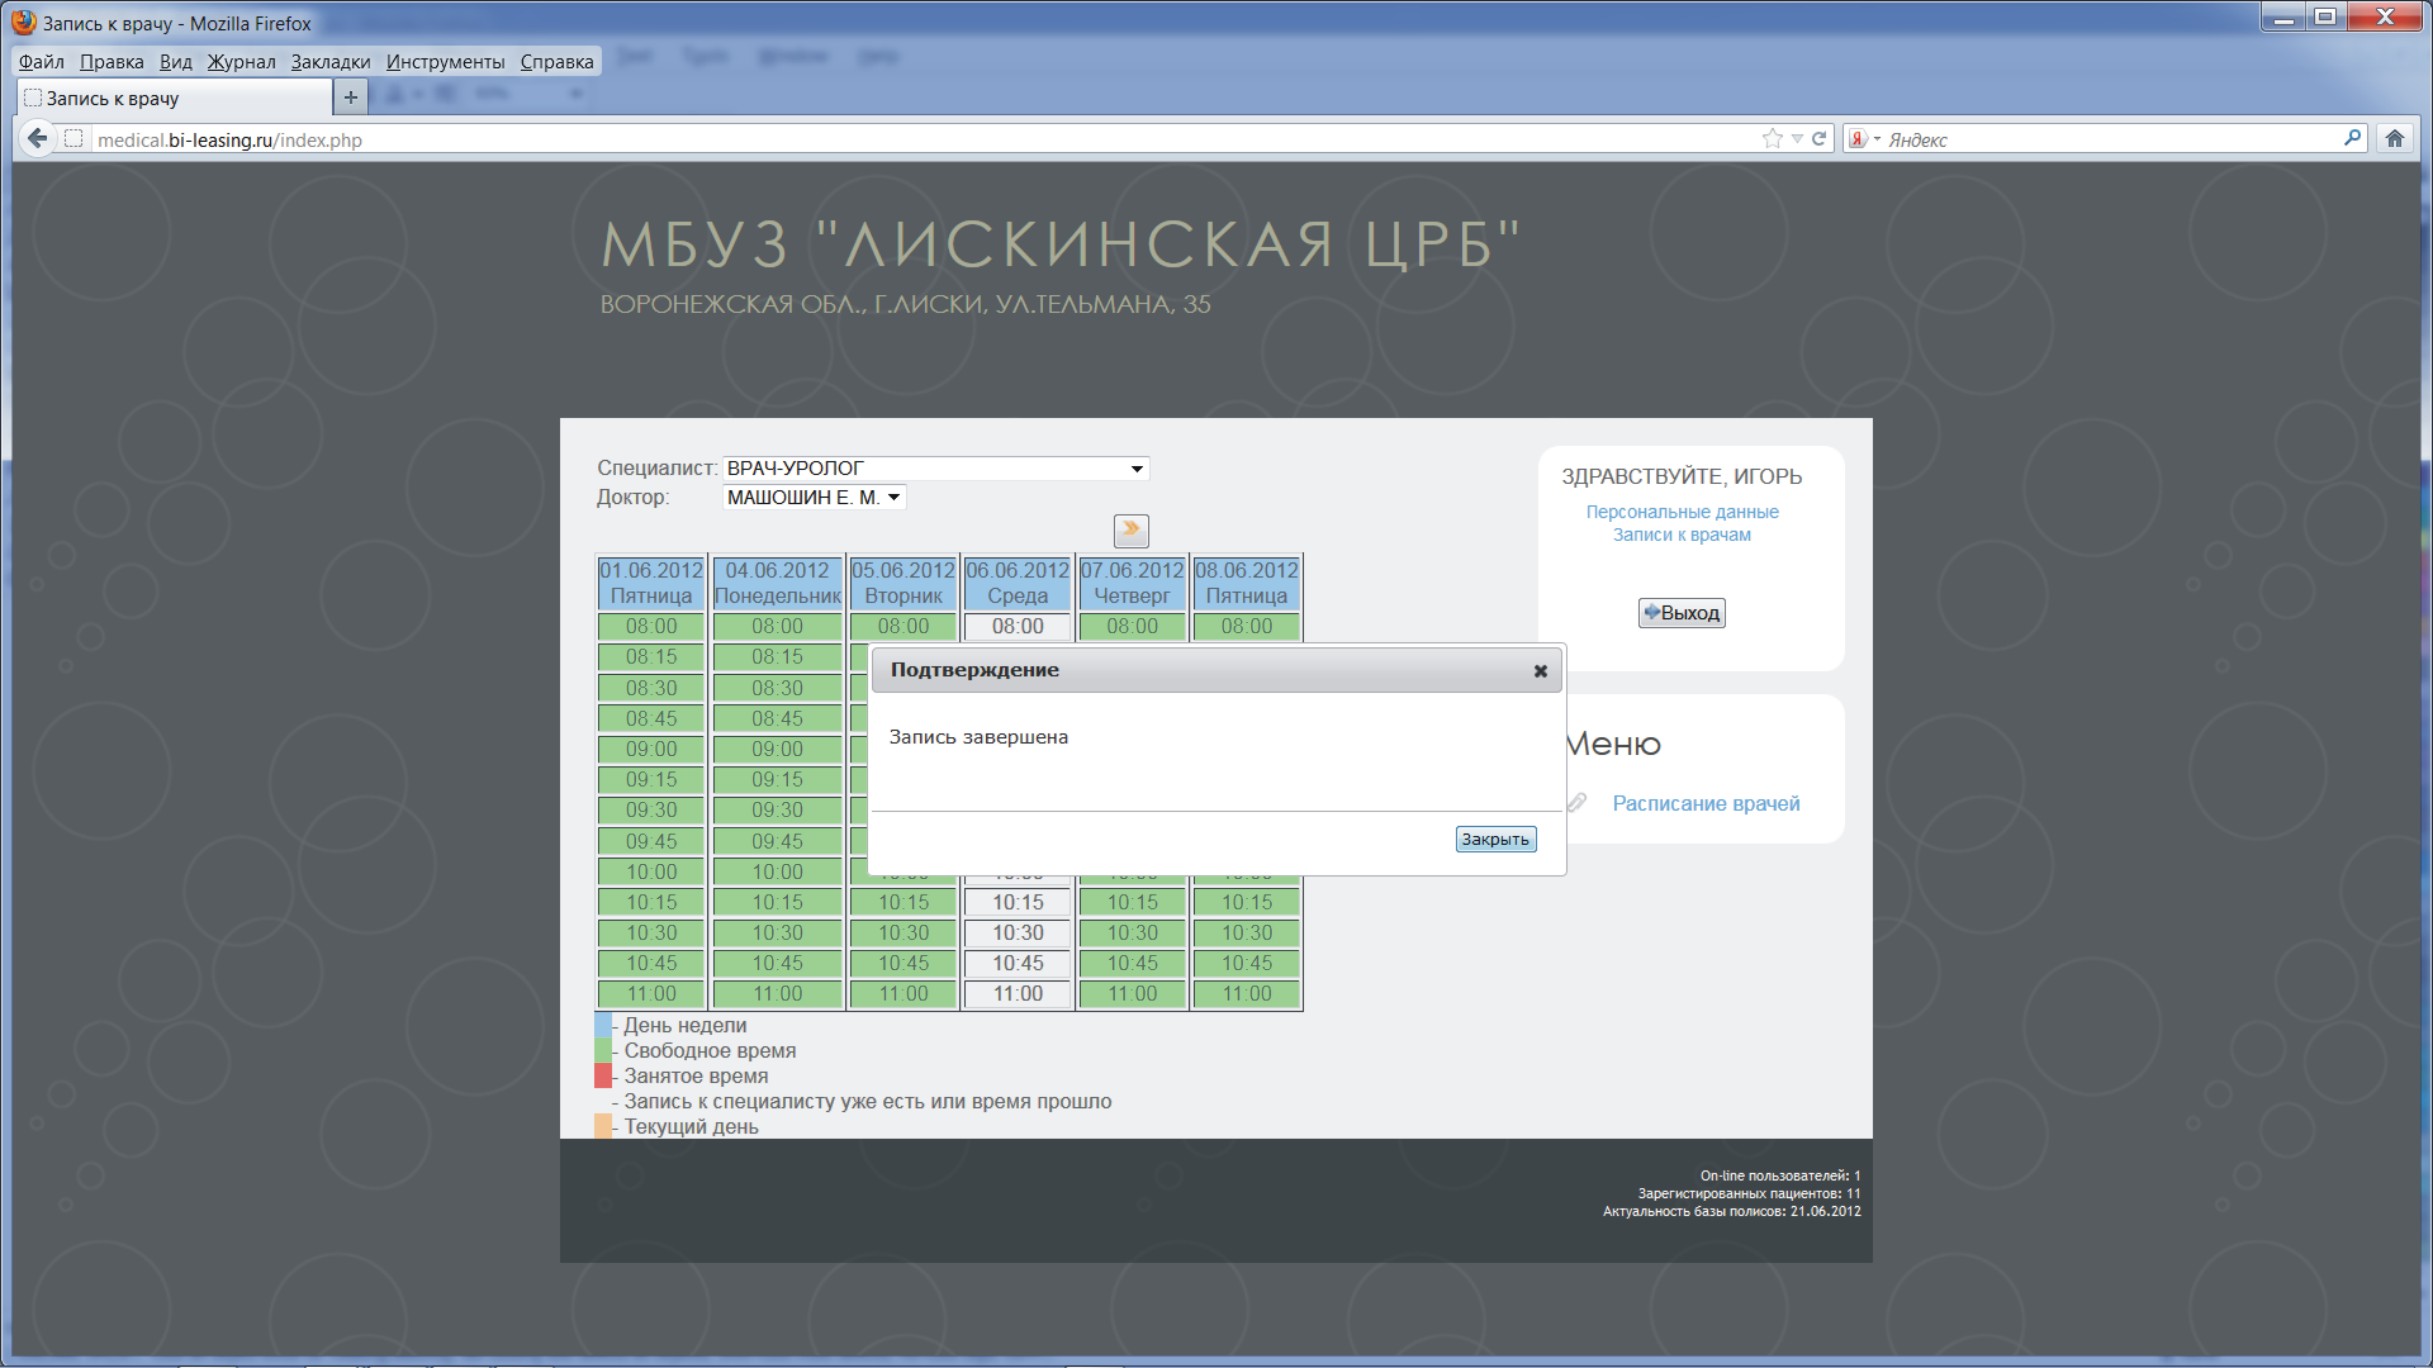Select 10:30 slot on 06.06.2012 Среда
2433x1368 pixels.
point(1017,932)
